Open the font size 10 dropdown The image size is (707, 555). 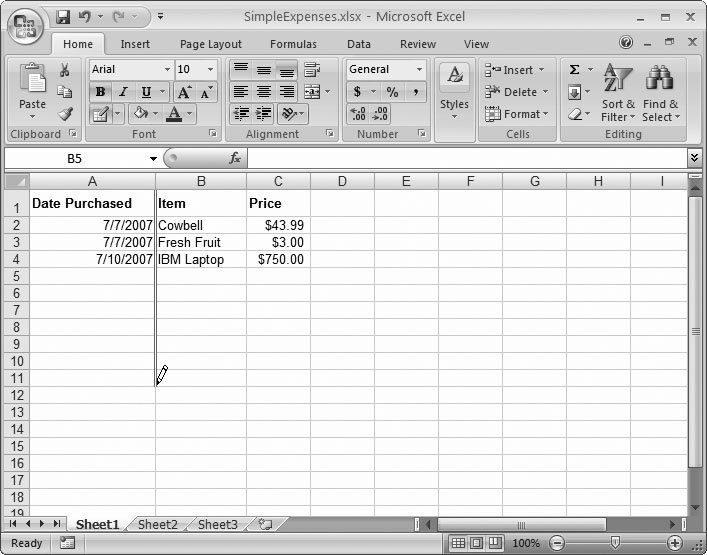point(211,69)
